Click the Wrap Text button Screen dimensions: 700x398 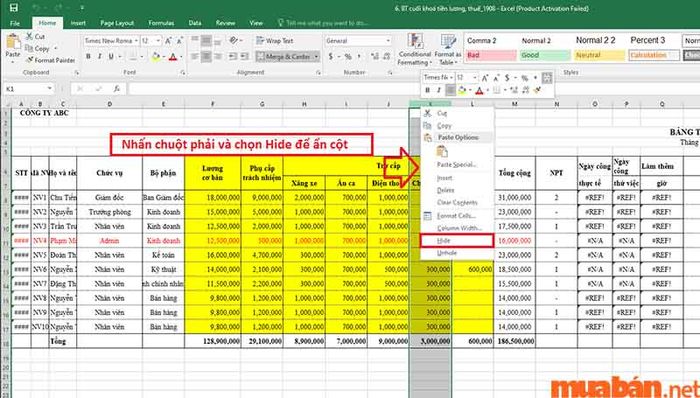click(275, 41)
